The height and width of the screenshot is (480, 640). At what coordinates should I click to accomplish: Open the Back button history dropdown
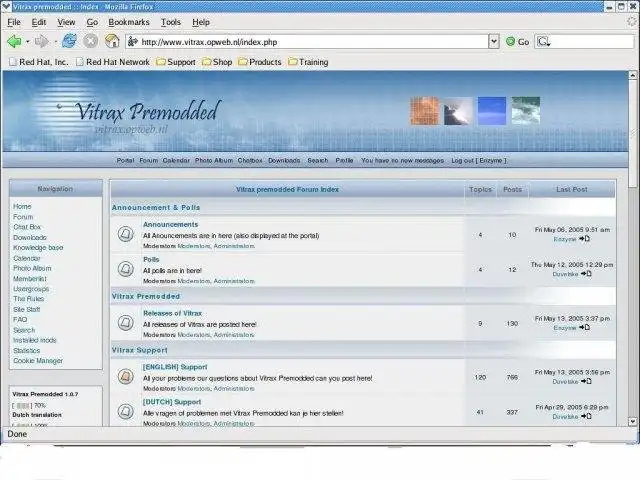tap(27, 42)
